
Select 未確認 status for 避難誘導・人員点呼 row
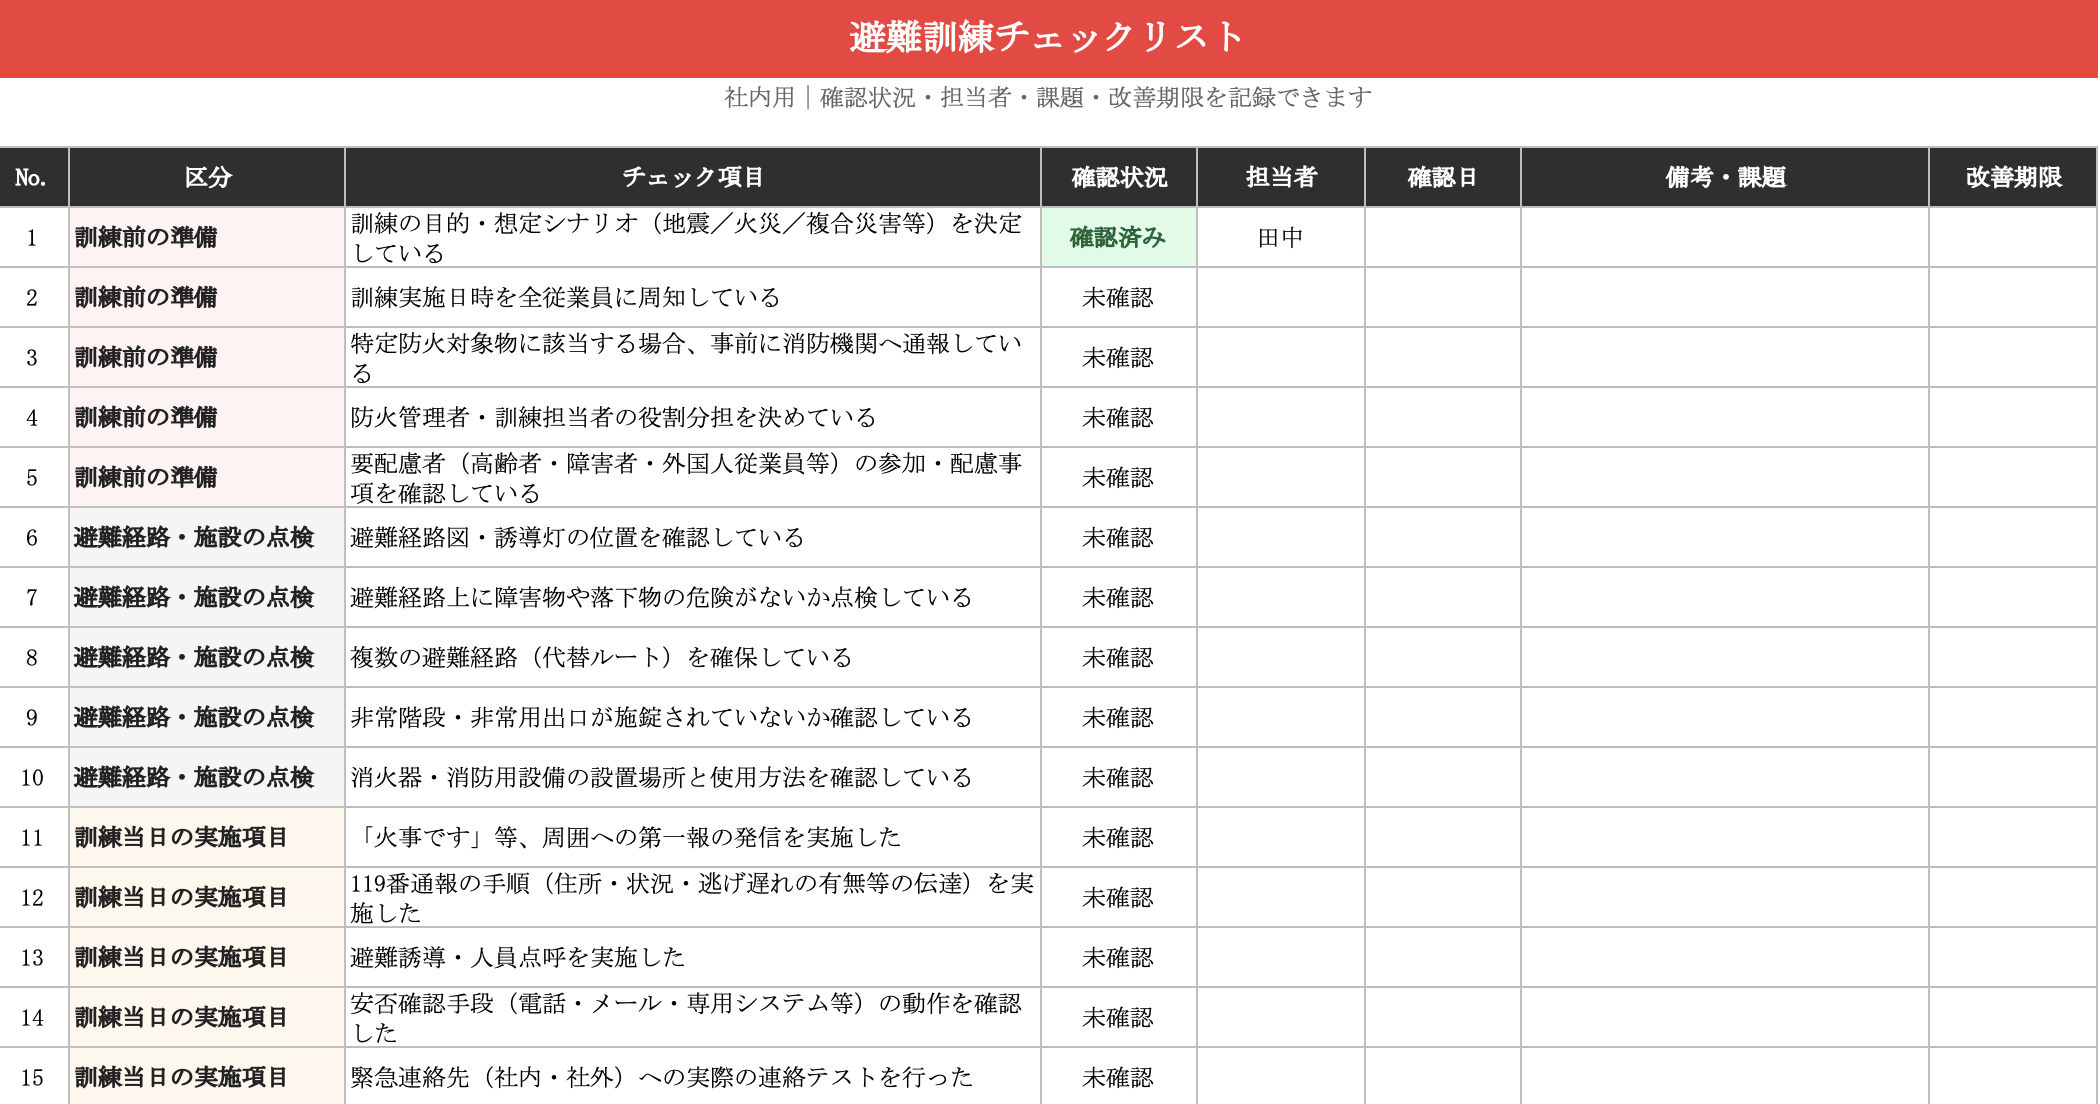[x=1118, y=957]
